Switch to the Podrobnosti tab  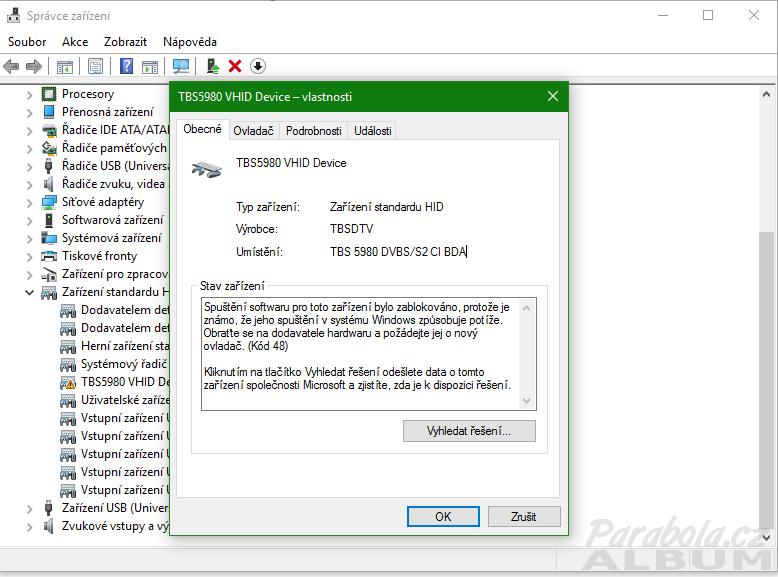314,131
